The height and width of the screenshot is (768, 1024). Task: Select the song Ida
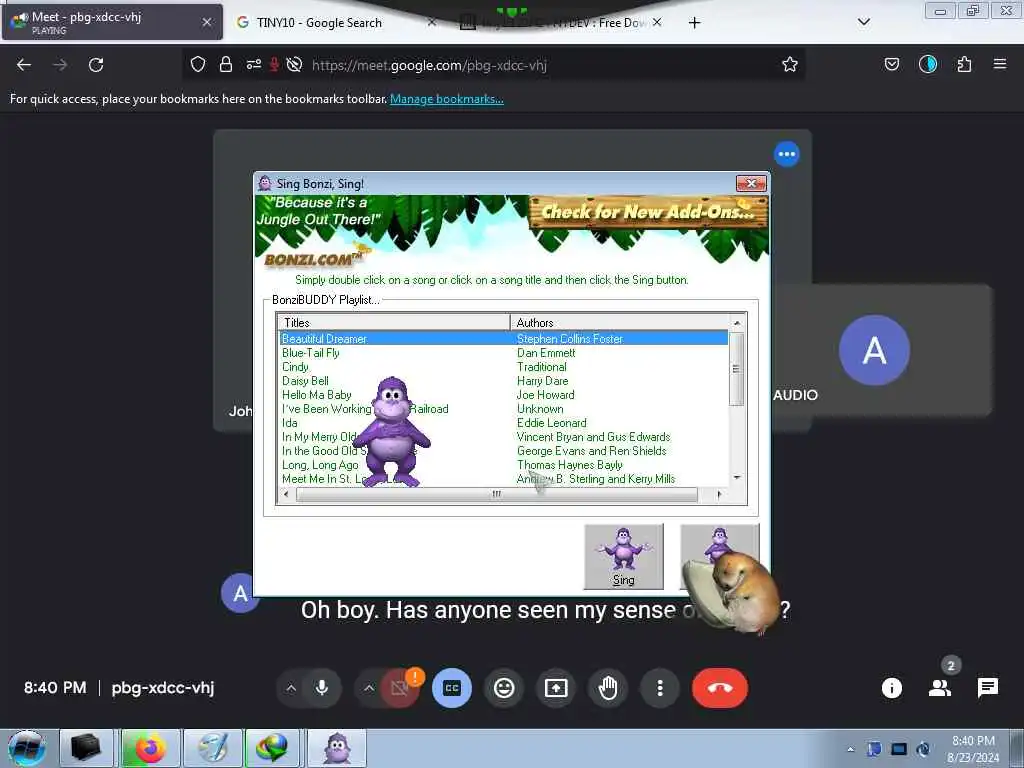click(x=289, y=423)
